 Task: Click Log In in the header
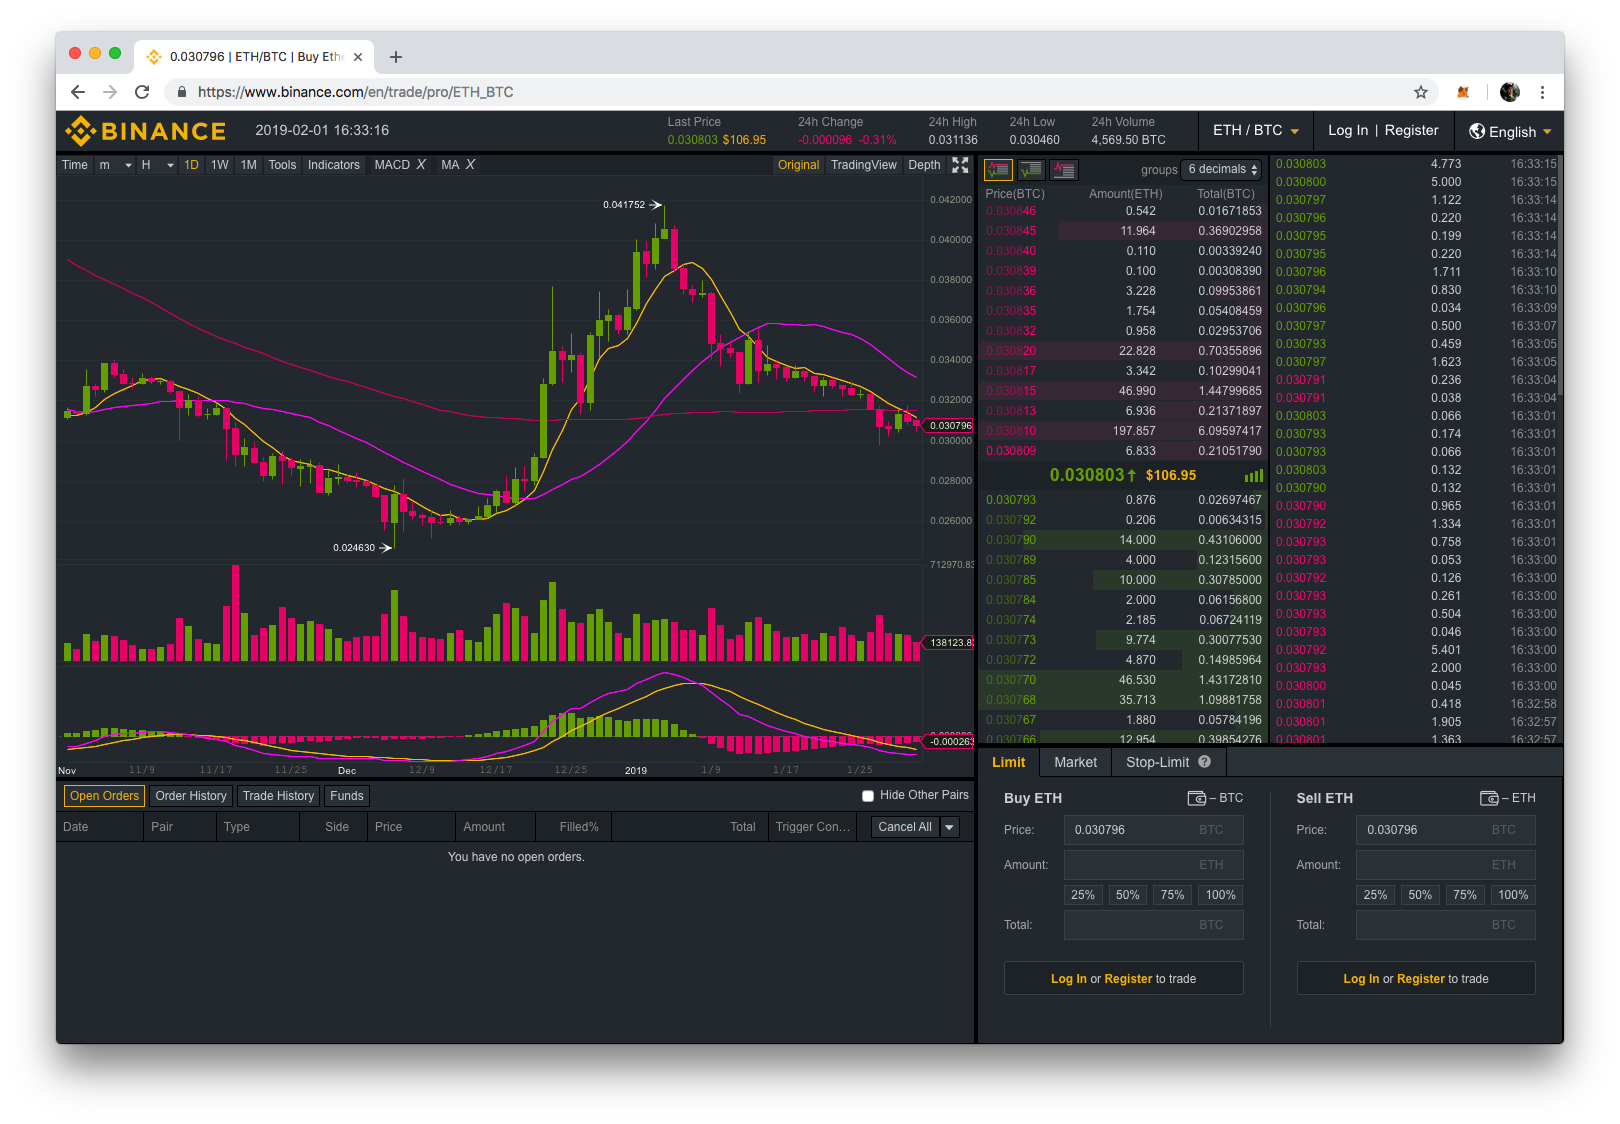(1348, 131)
